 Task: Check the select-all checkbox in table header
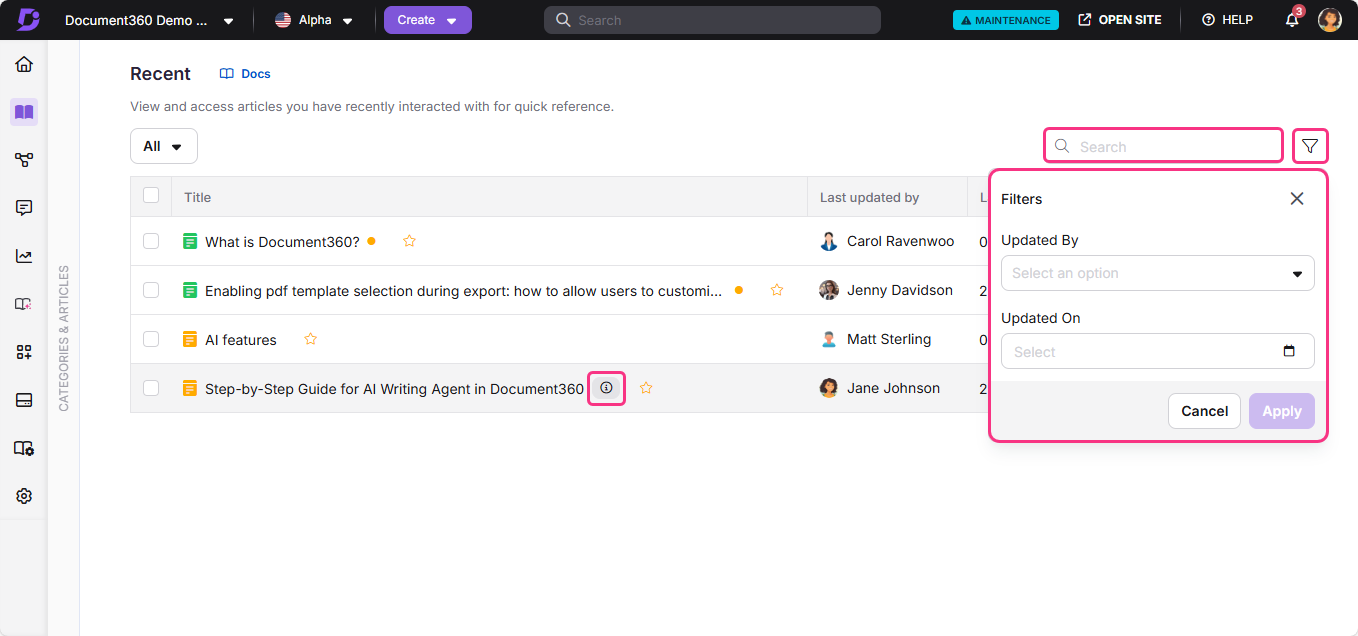(151, 196)
